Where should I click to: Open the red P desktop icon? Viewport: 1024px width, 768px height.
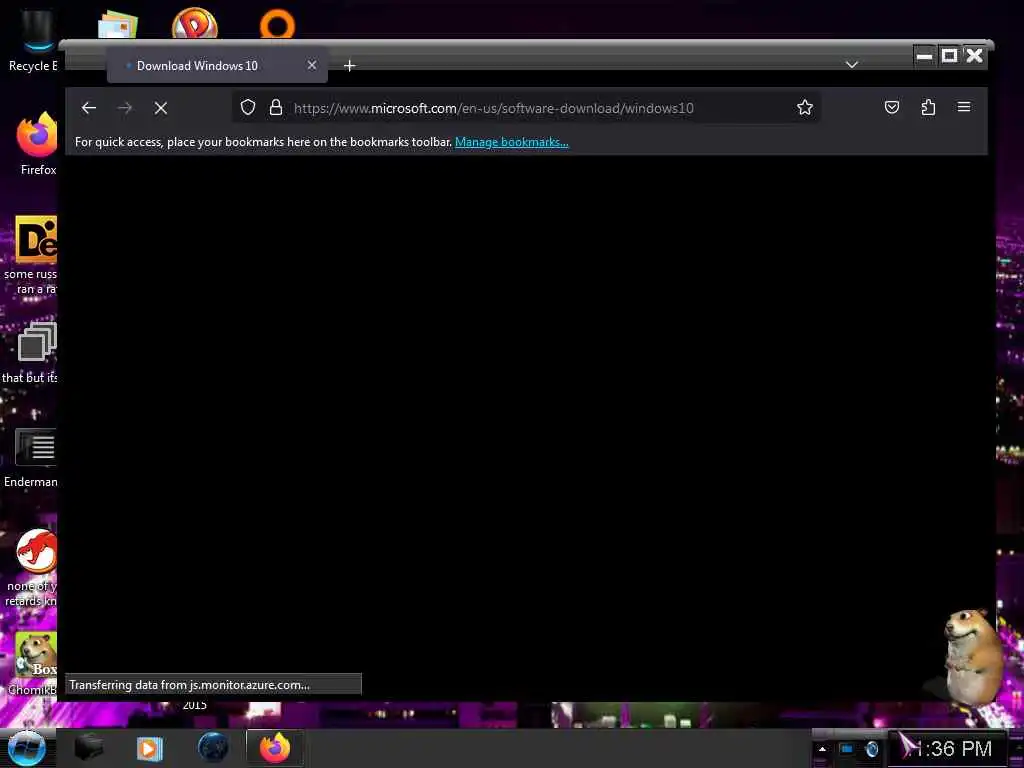195,24
